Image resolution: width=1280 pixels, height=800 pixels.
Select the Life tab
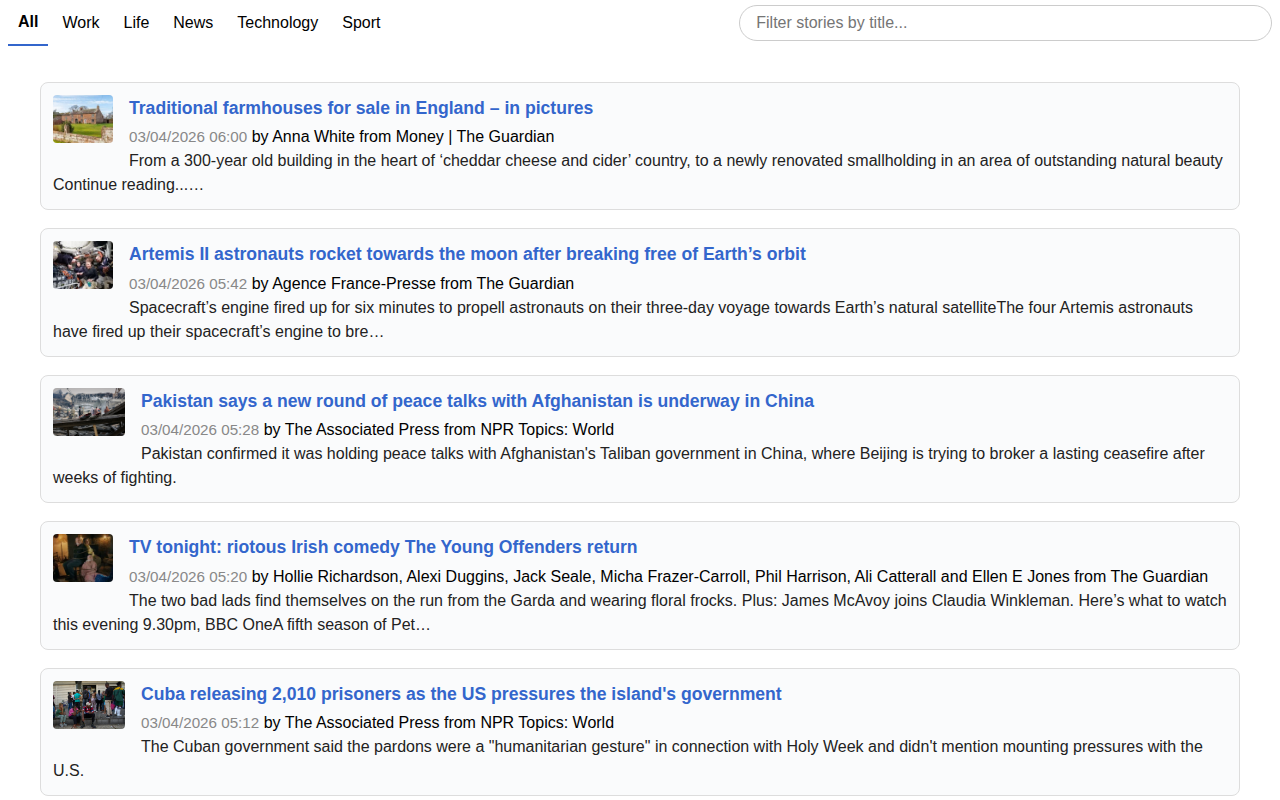point(136,22)
